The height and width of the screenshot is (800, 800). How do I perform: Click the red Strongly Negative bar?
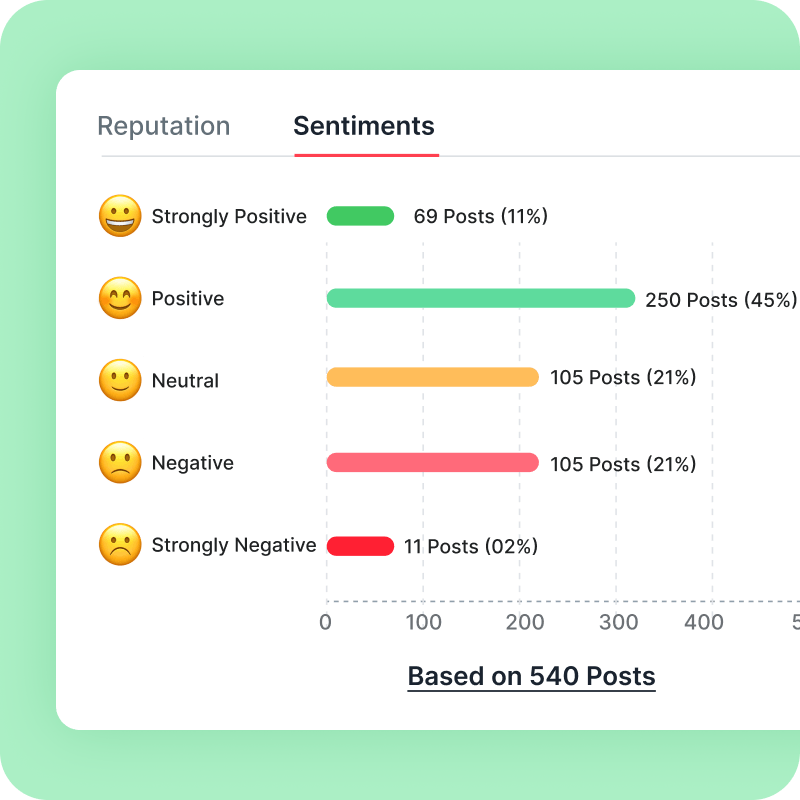360,546
